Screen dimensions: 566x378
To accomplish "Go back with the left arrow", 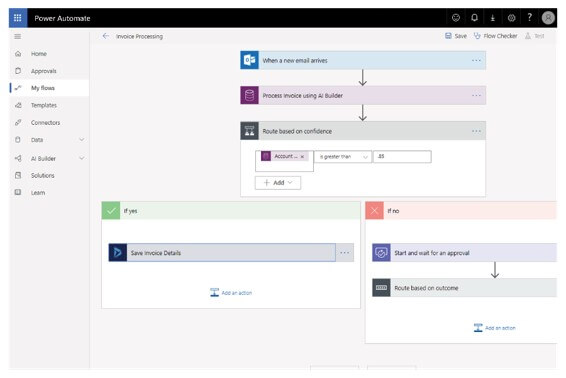I will 105,36.
